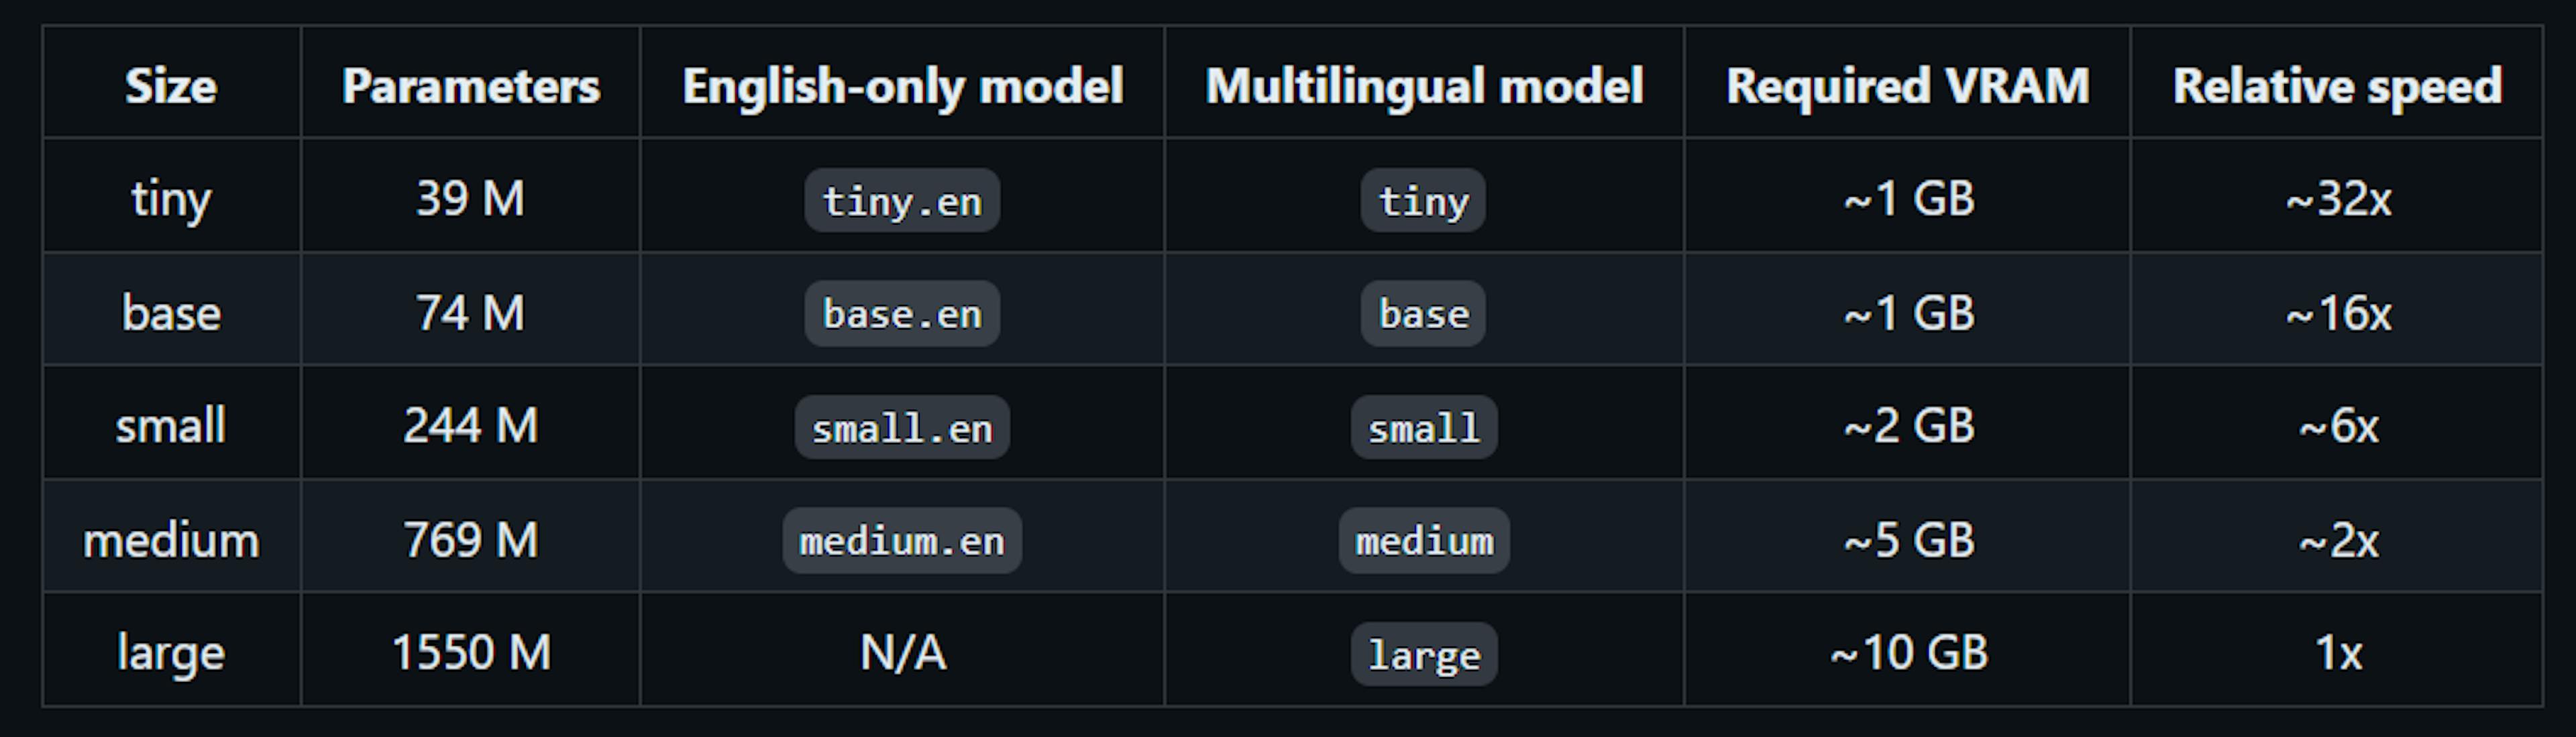Click the tiny.en model code tag
Image resolution: width=2576 pixels, height=737 pixels.
pyautogui.click(x=902, y=200)
